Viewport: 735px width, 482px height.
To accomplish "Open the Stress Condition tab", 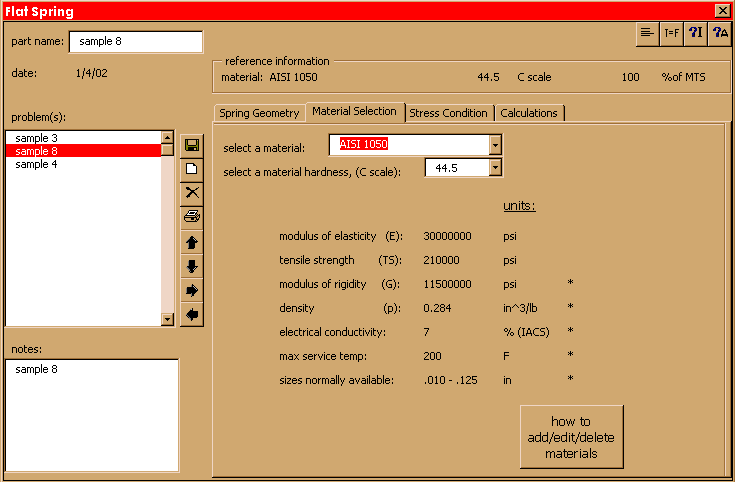I will point(449,113).
